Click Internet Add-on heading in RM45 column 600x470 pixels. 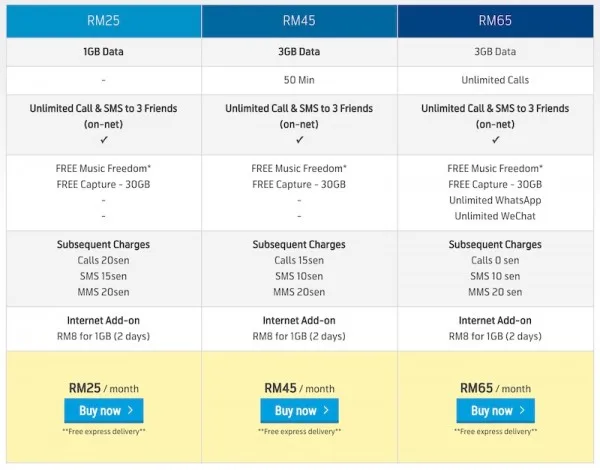(x=299, y=320)
